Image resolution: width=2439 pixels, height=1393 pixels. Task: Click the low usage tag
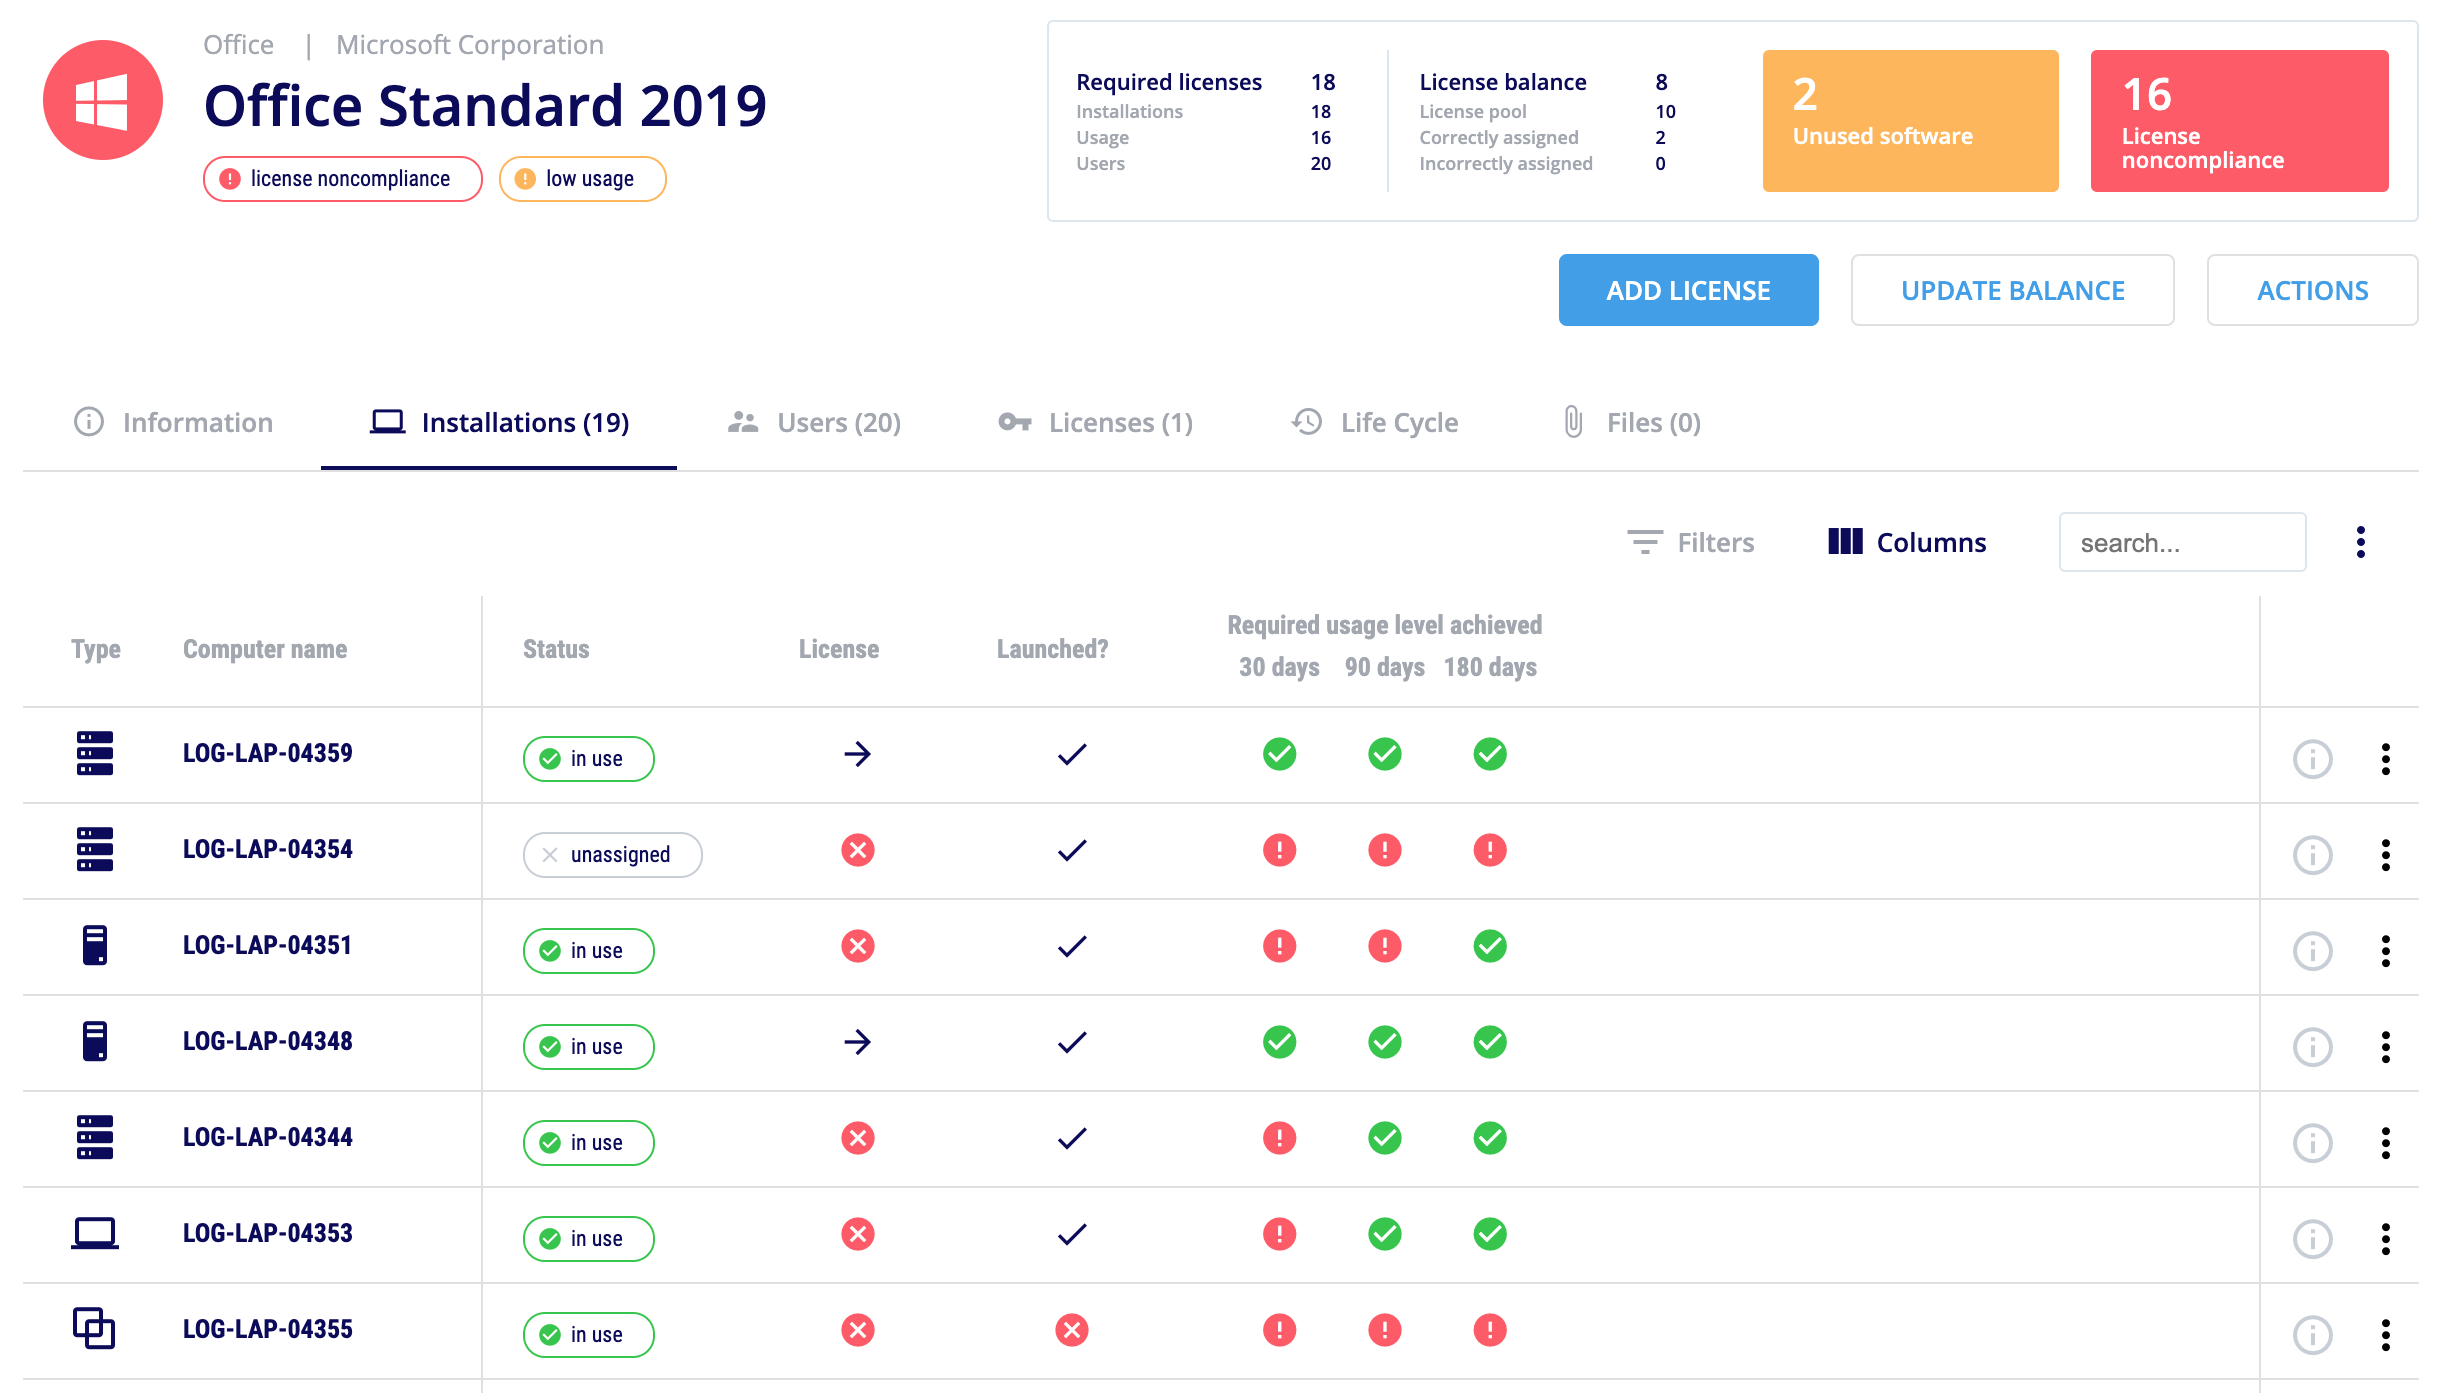pos(582,179)
